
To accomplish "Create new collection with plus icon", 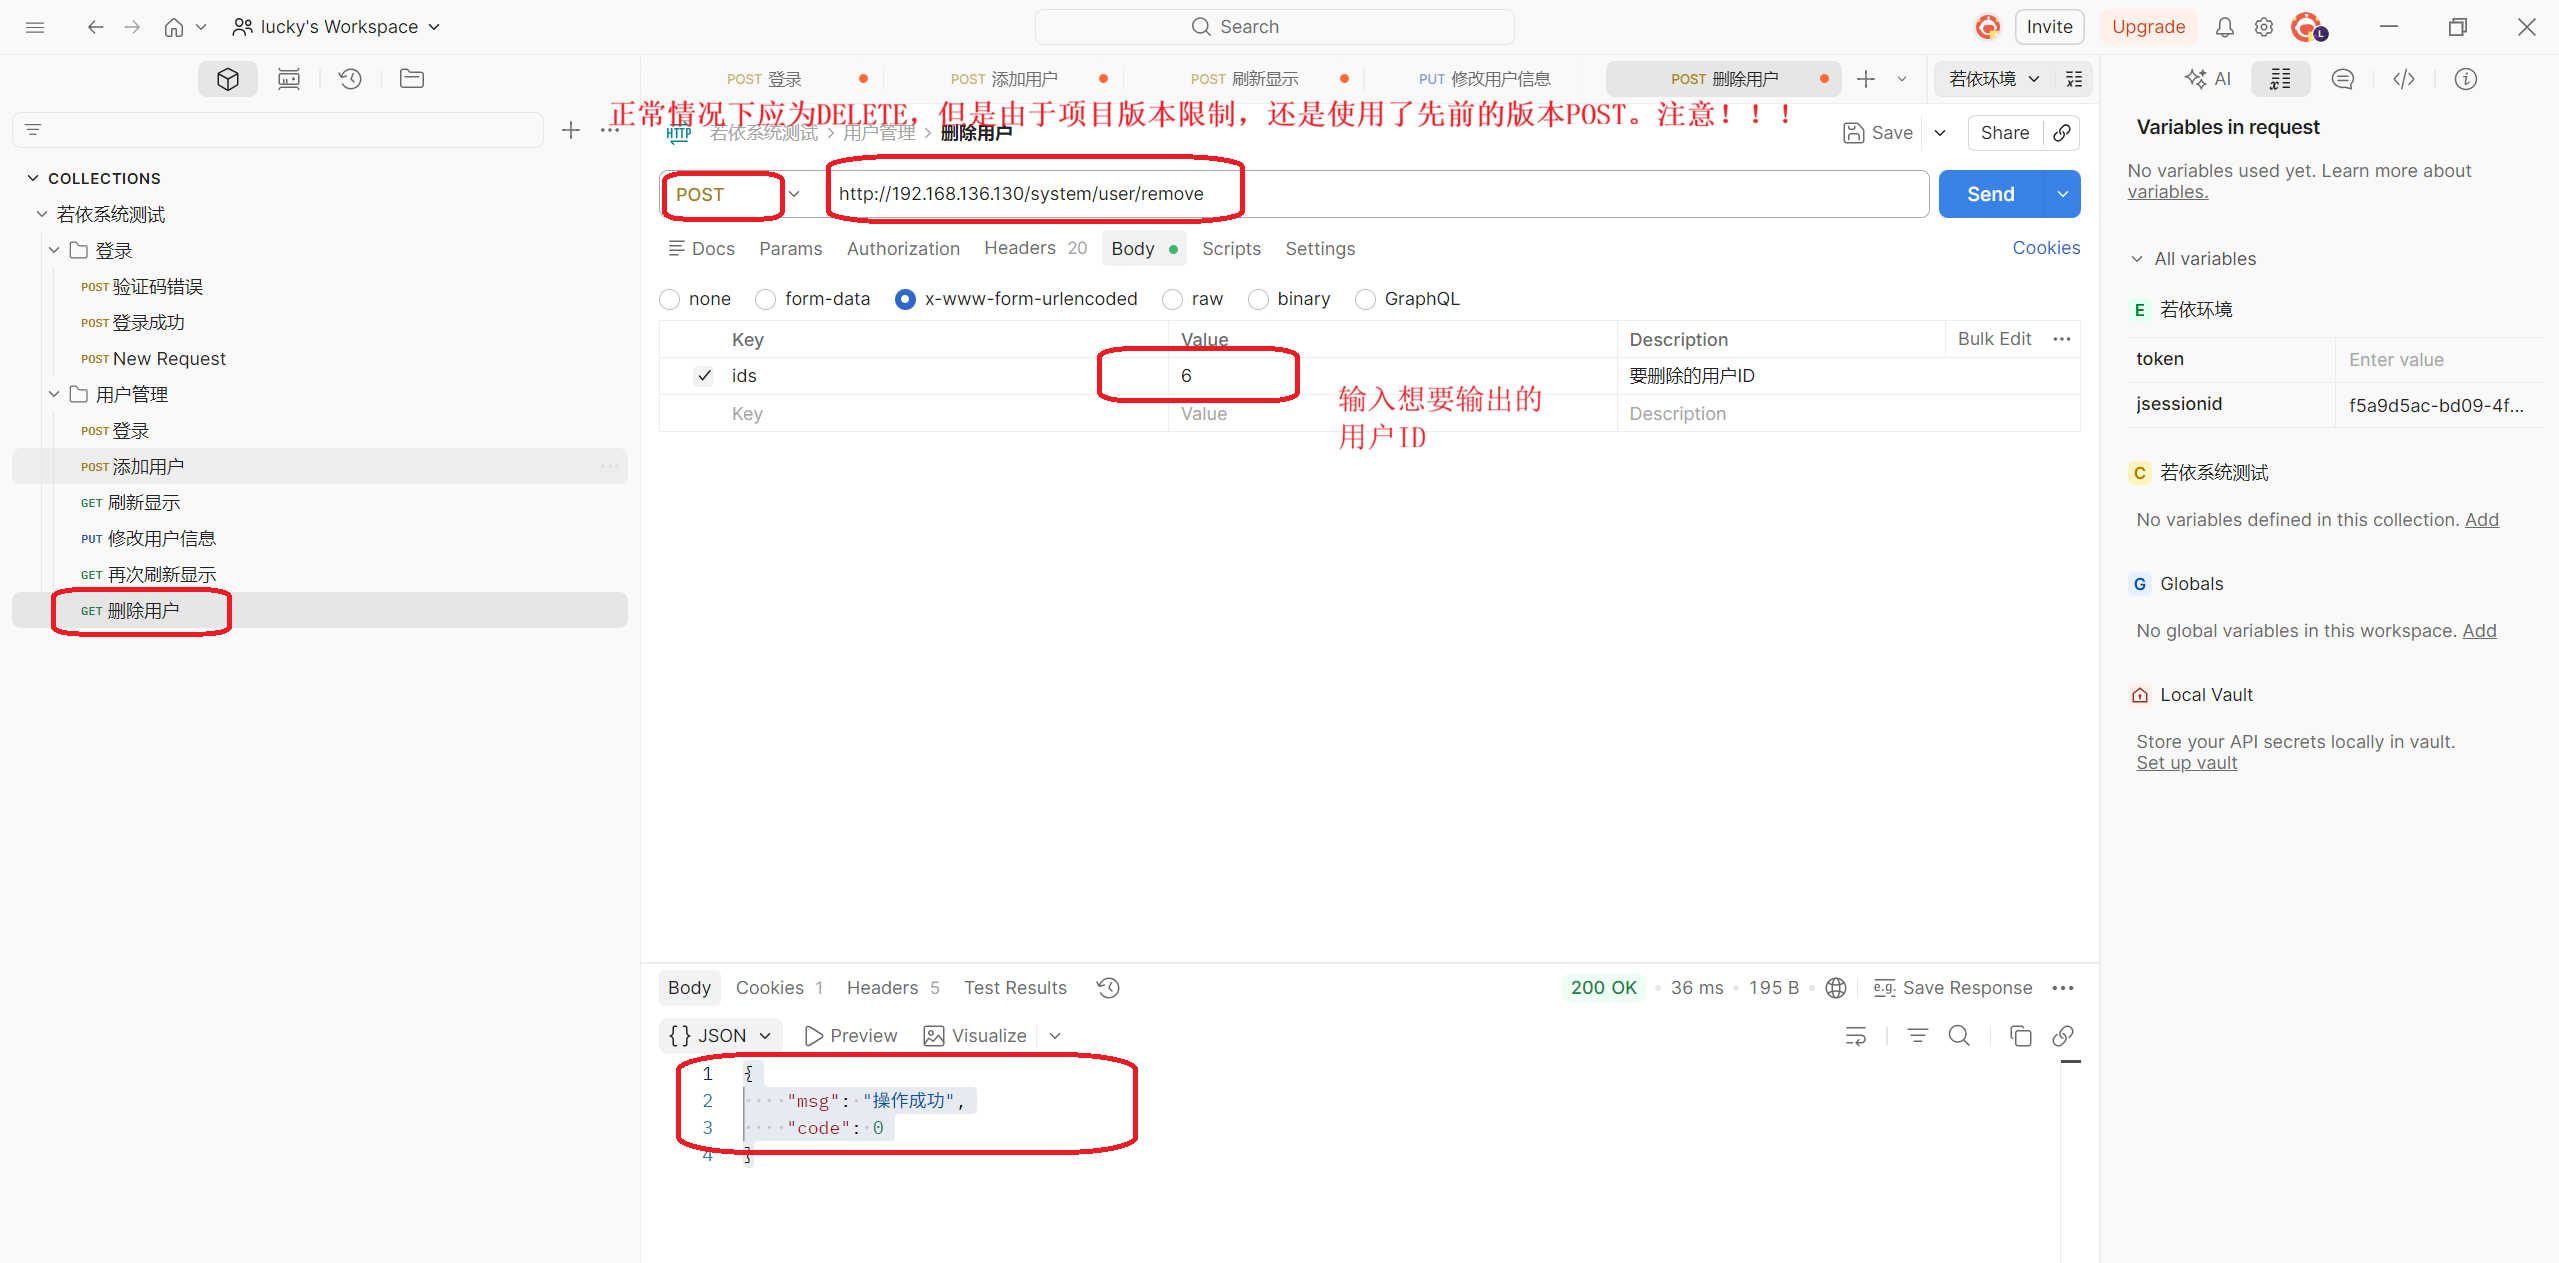I will click(x=571, y=130).
